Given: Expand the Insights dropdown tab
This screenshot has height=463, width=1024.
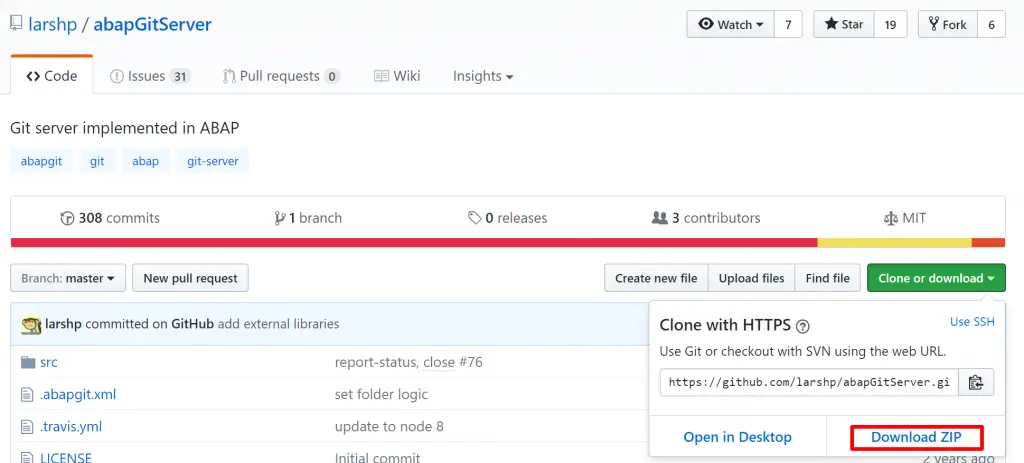Looking at the screenshot, I should 483,76.
